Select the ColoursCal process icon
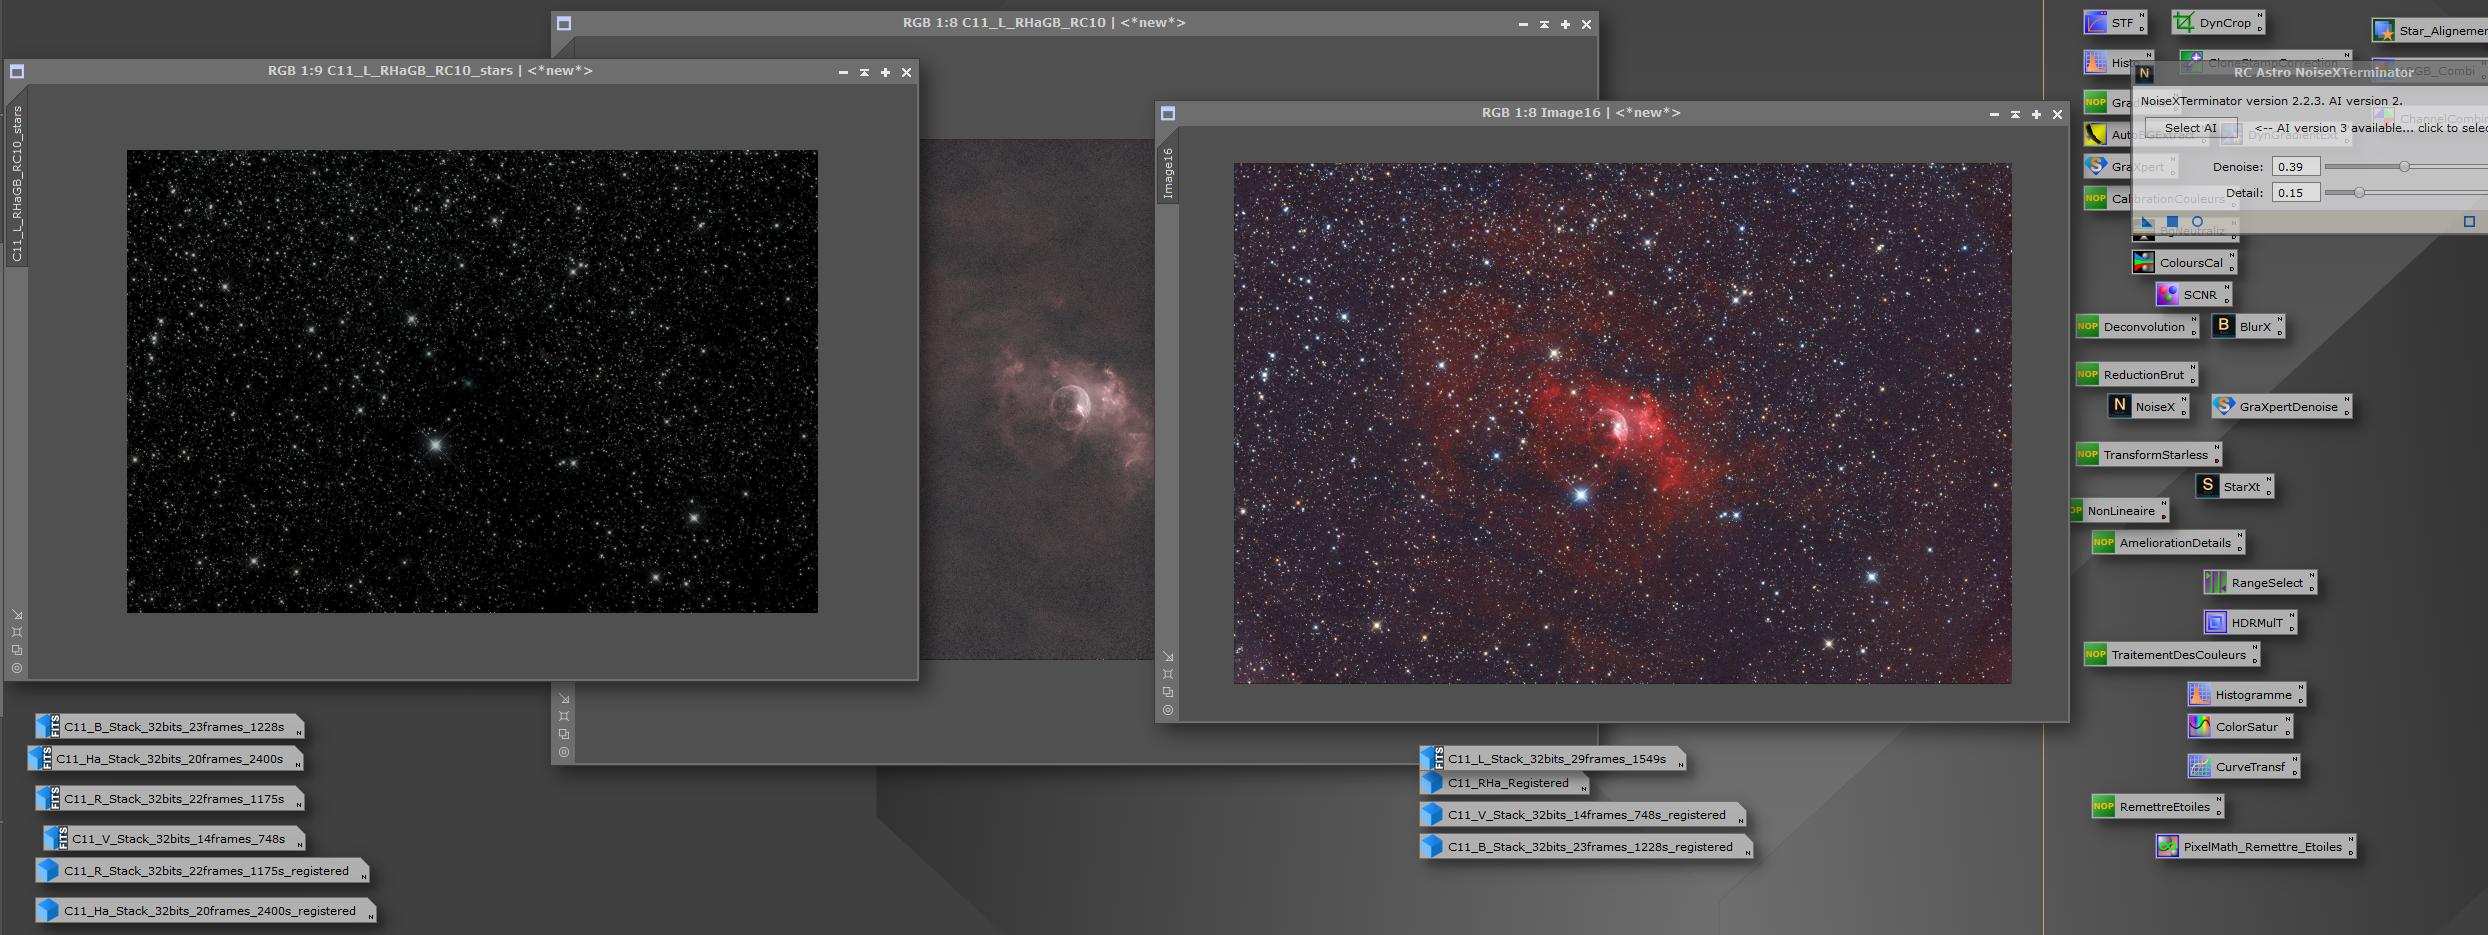The image size is (2488, 935). coord(2182,263)
